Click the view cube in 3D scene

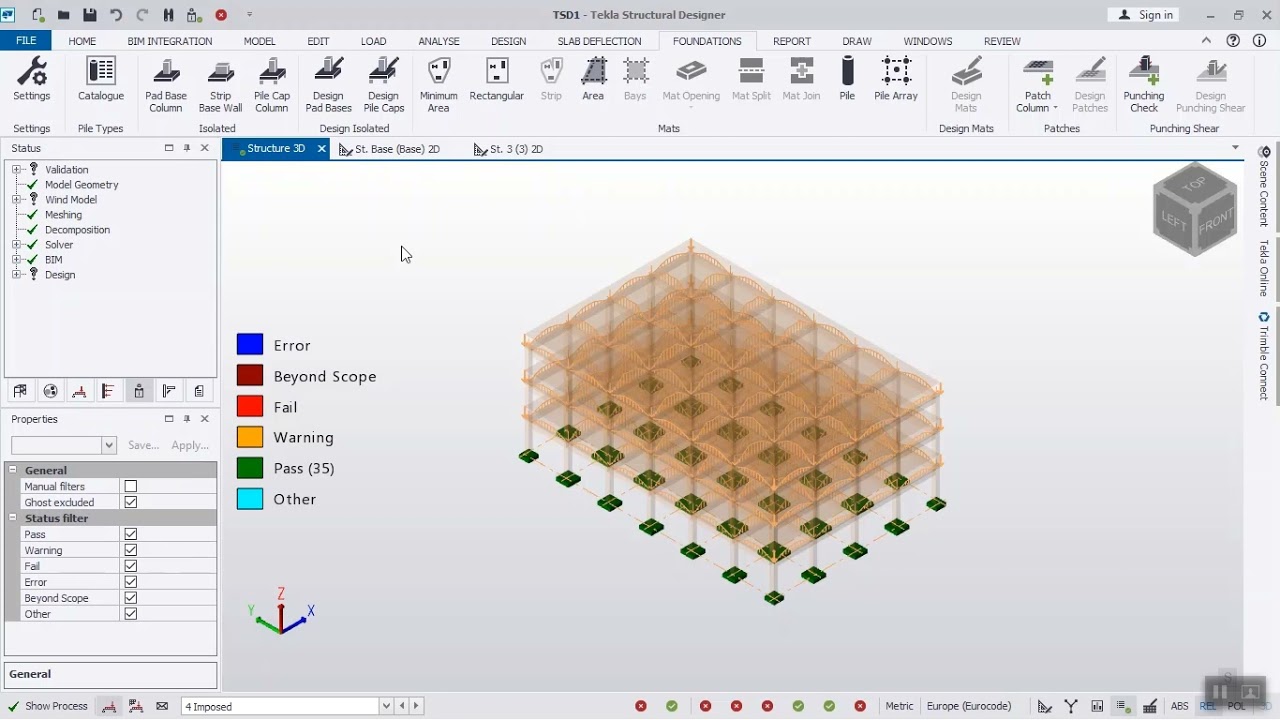pos(1195,209)
